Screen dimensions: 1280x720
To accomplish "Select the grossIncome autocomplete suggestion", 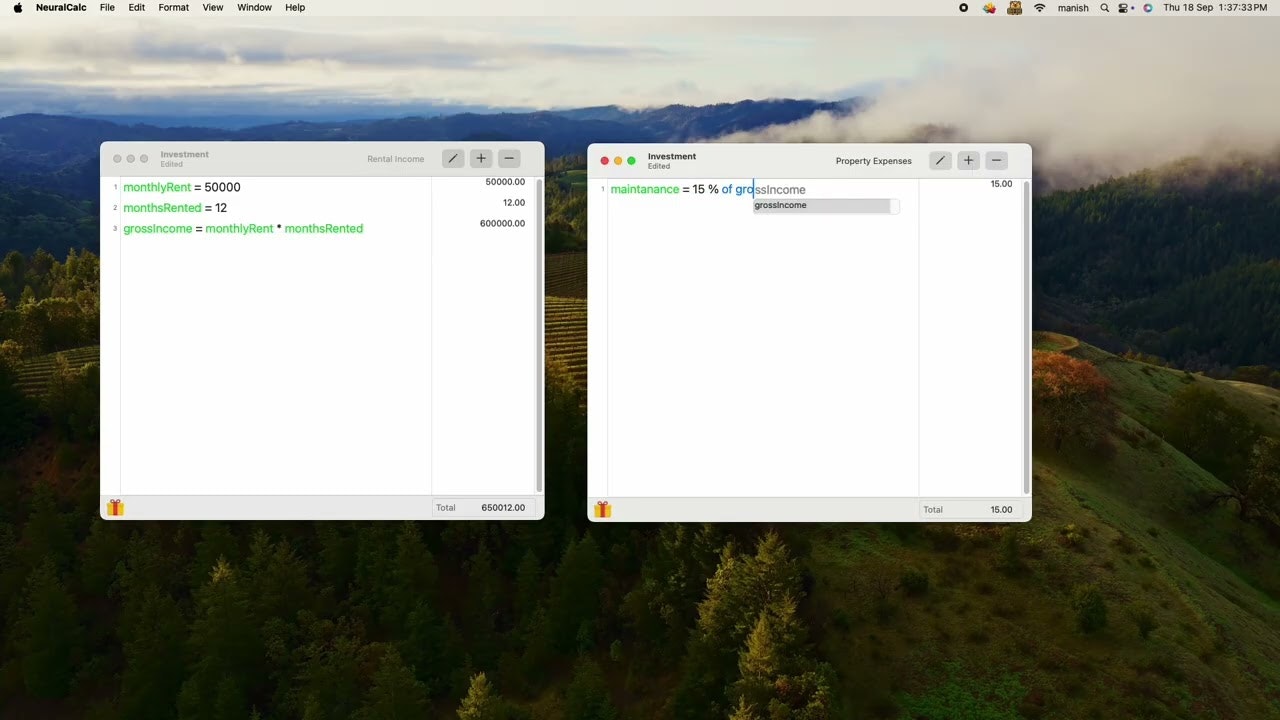I will (x=822, y=205).
